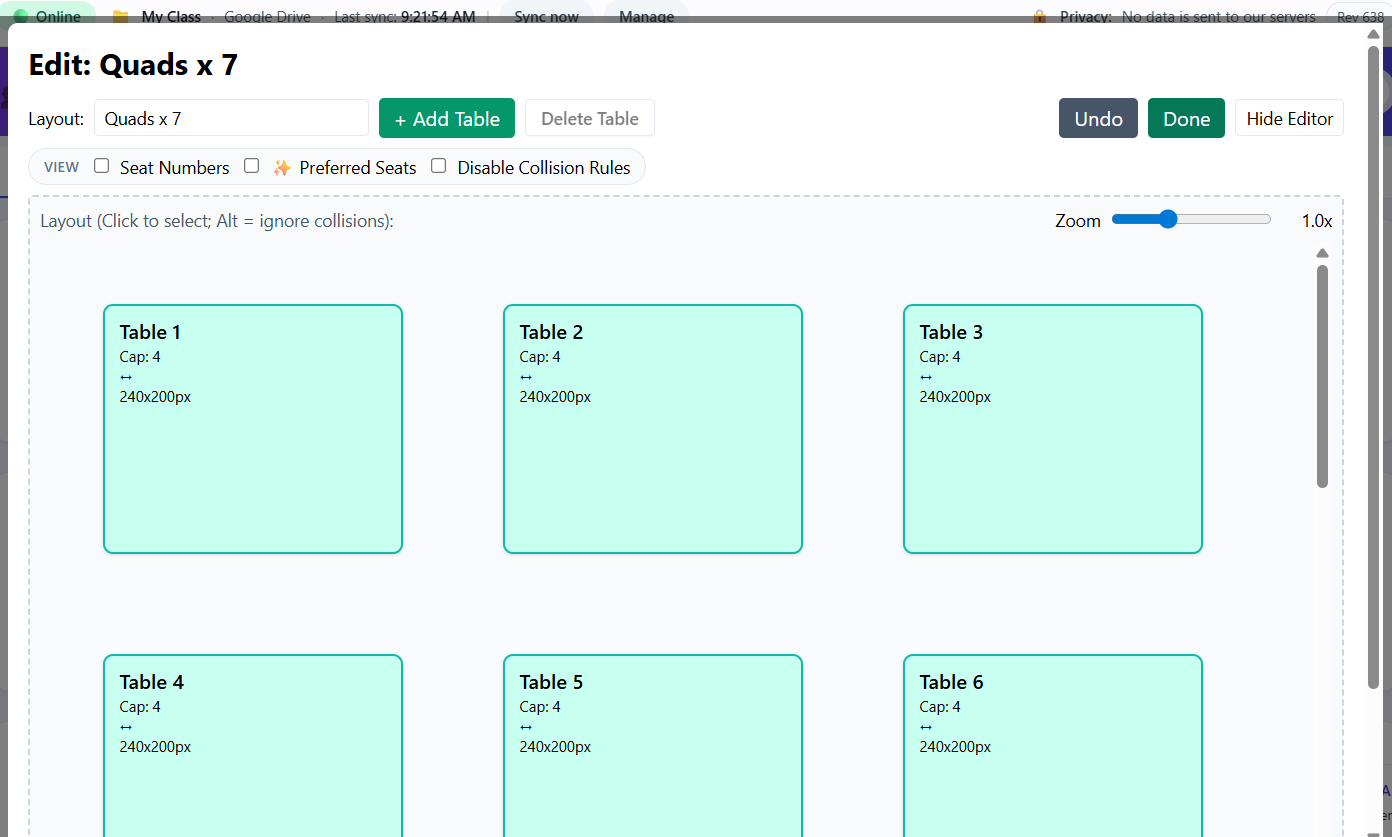1392x837 pixels.
Task: Click Sync now in the top bar
Action: [545, 16]
